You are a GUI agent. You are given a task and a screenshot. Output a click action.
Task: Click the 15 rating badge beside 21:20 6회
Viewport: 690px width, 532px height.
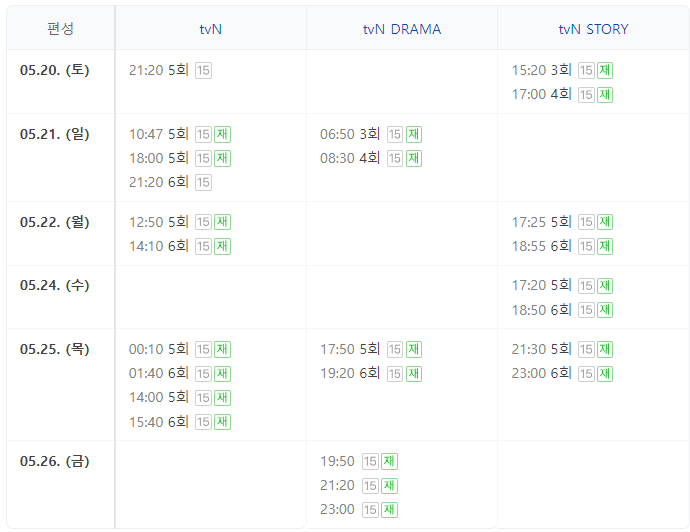203,182
